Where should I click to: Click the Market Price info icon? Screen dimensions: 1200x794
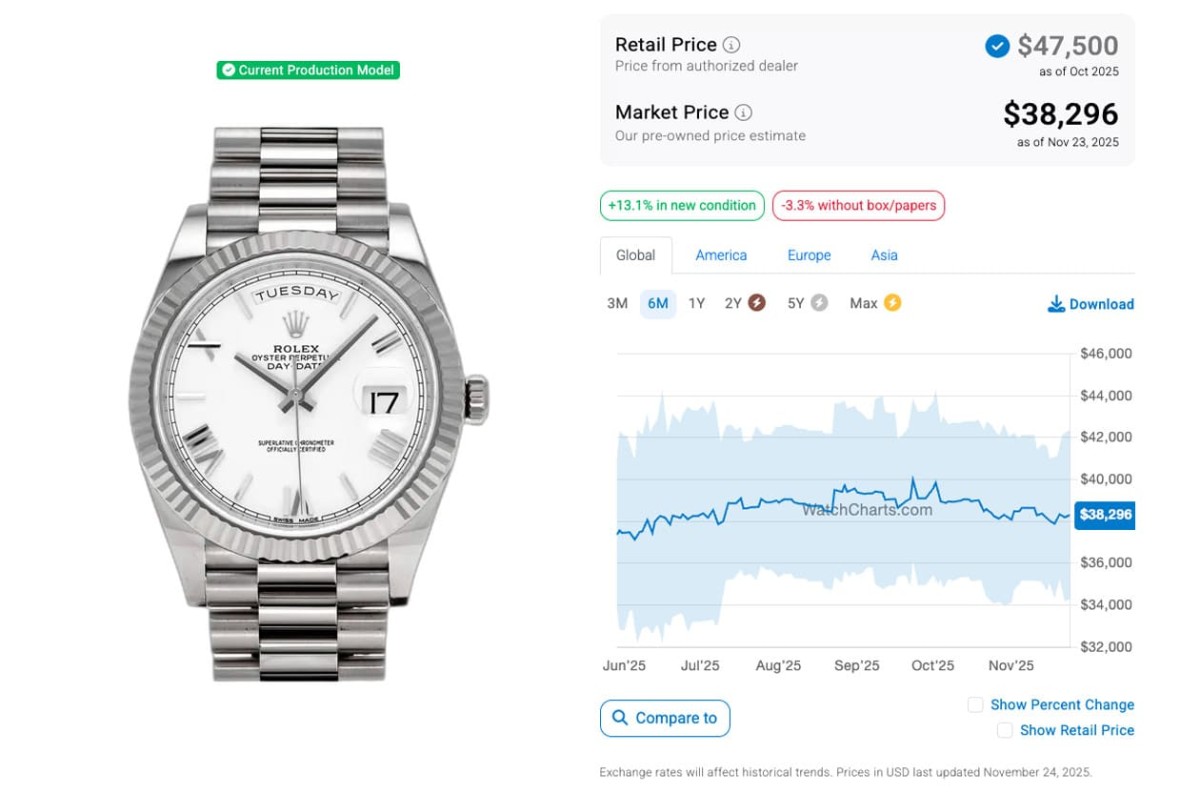coord(744,113)
